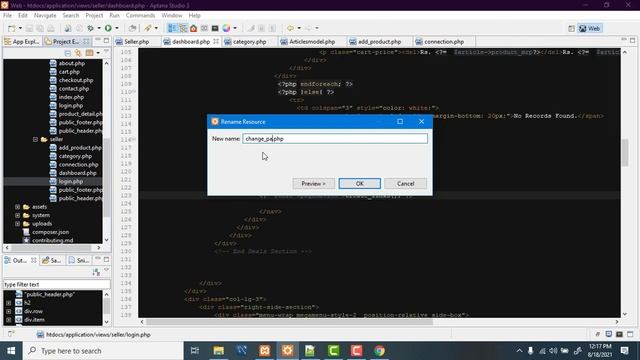Click the XAMPP orange taskbar icon

pyautogui.click(x=264, y=351)
